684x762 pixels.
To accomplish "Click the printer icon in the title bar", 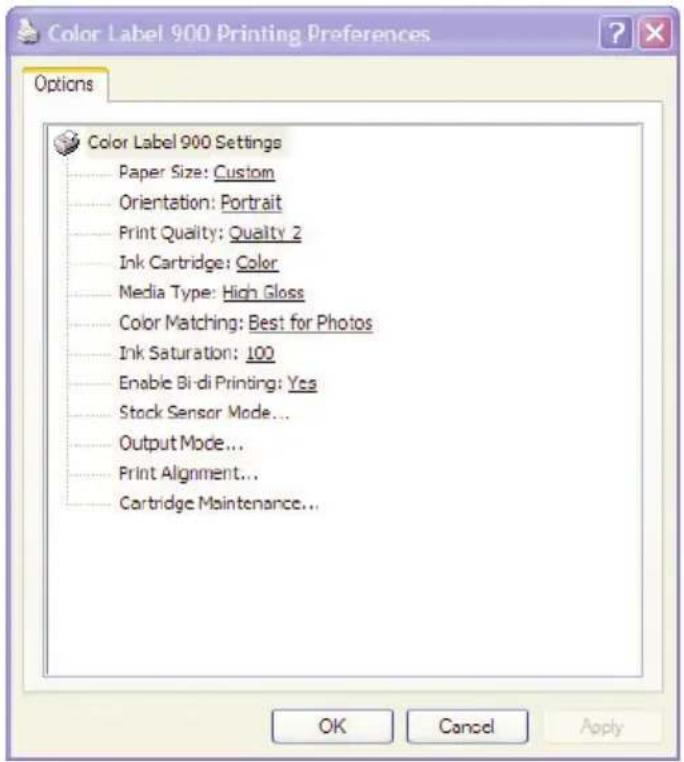I will (x=28, y=31).
